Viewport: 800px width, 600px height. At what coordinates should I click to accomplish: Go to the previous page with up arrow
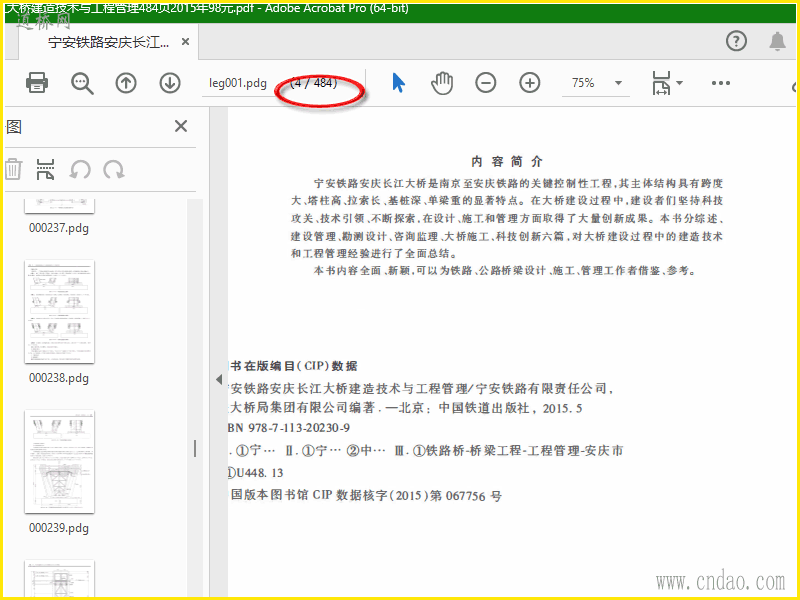click(x=126, y=83)
